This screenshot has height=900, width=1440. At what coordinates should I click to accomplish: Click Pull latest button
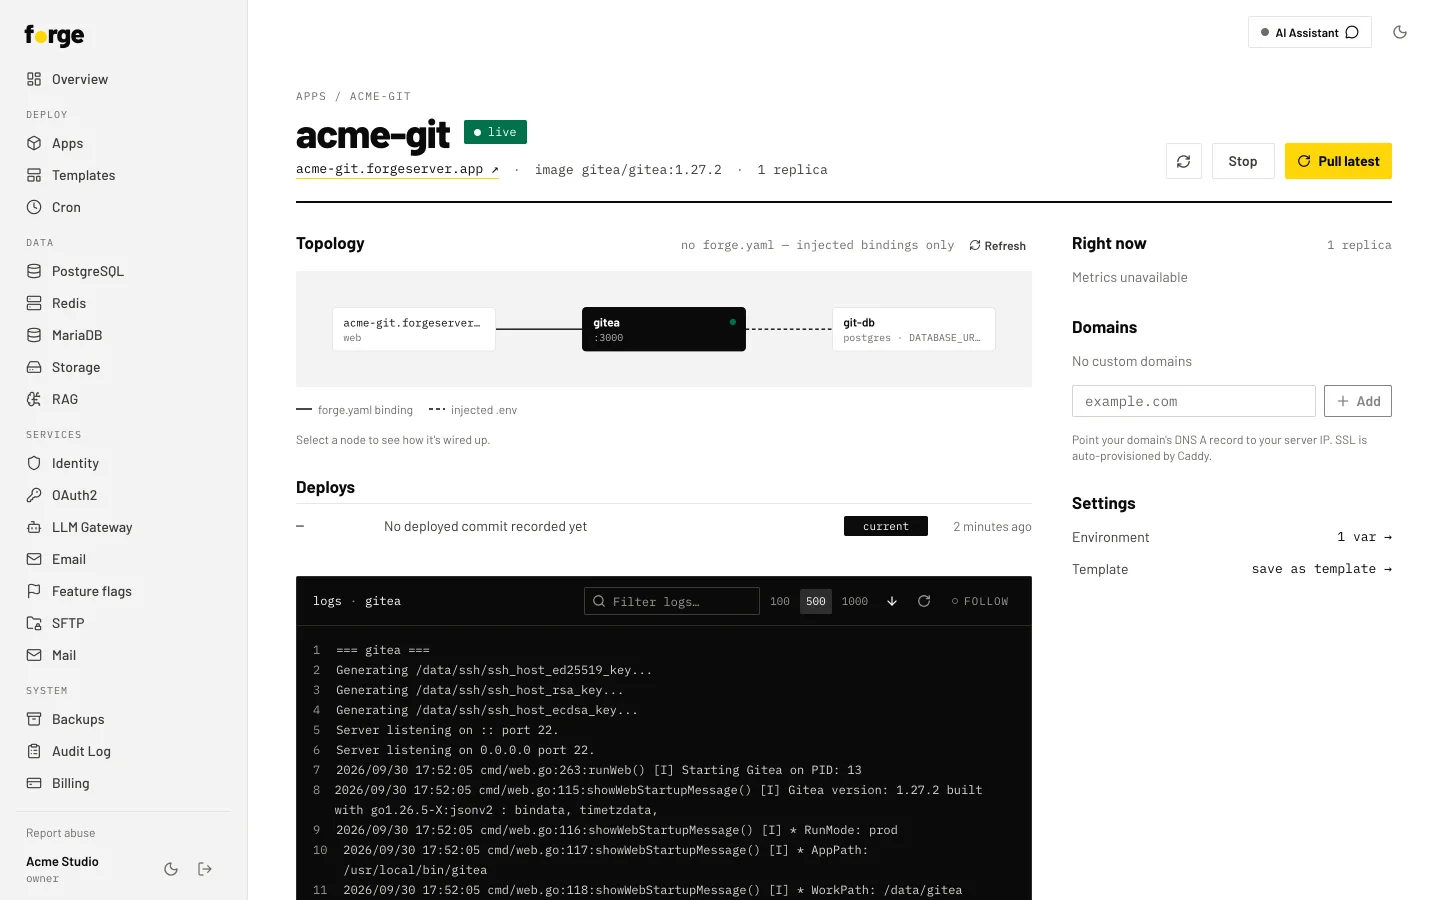pos(1338,161)
